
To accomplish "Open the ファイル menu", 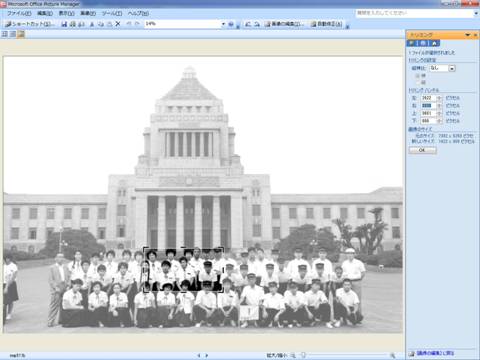I will (19, 13).
